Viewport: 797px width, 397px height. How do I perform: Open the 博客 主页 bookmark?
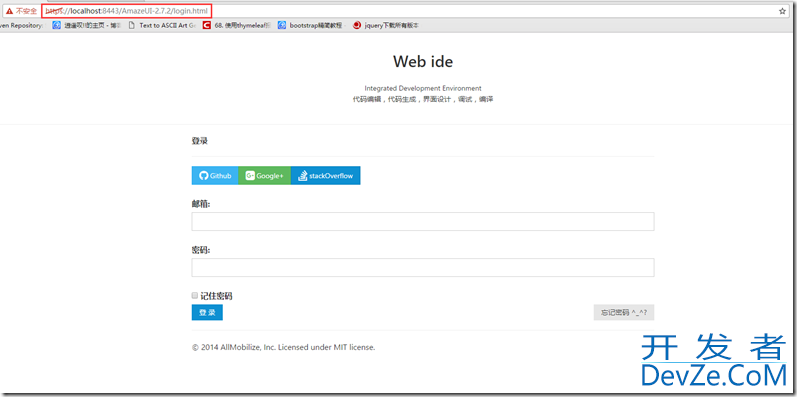tap(87, 25)
